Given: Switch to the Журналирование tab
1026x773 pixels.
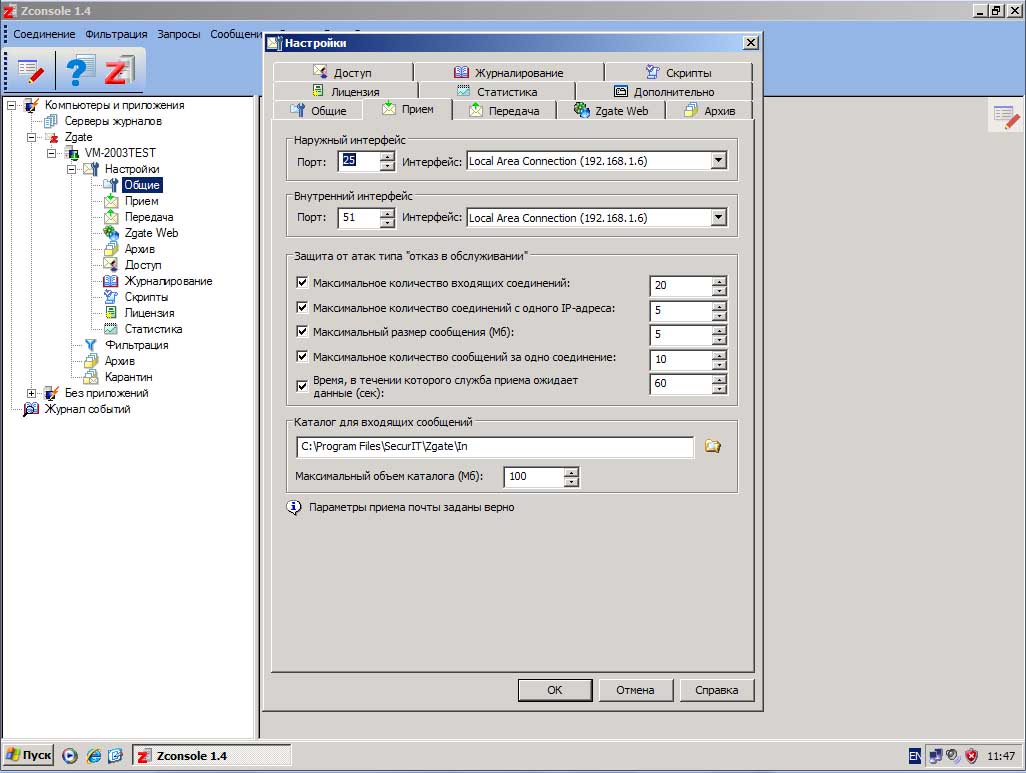Looking at the screenshot, I should pos(508,73).
